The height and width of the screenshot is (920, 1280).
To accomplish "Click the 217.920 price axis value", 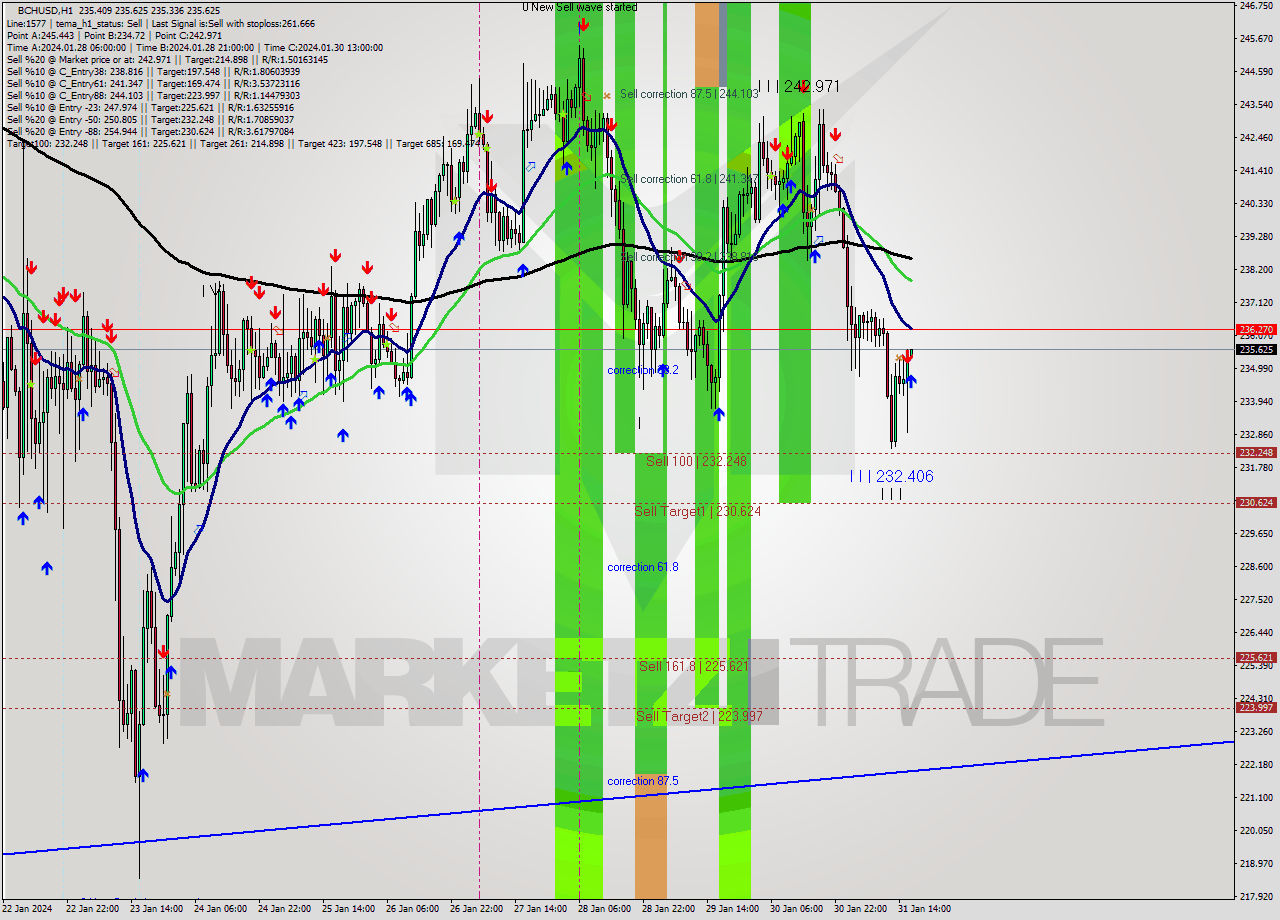I will tap(1256, 896).
